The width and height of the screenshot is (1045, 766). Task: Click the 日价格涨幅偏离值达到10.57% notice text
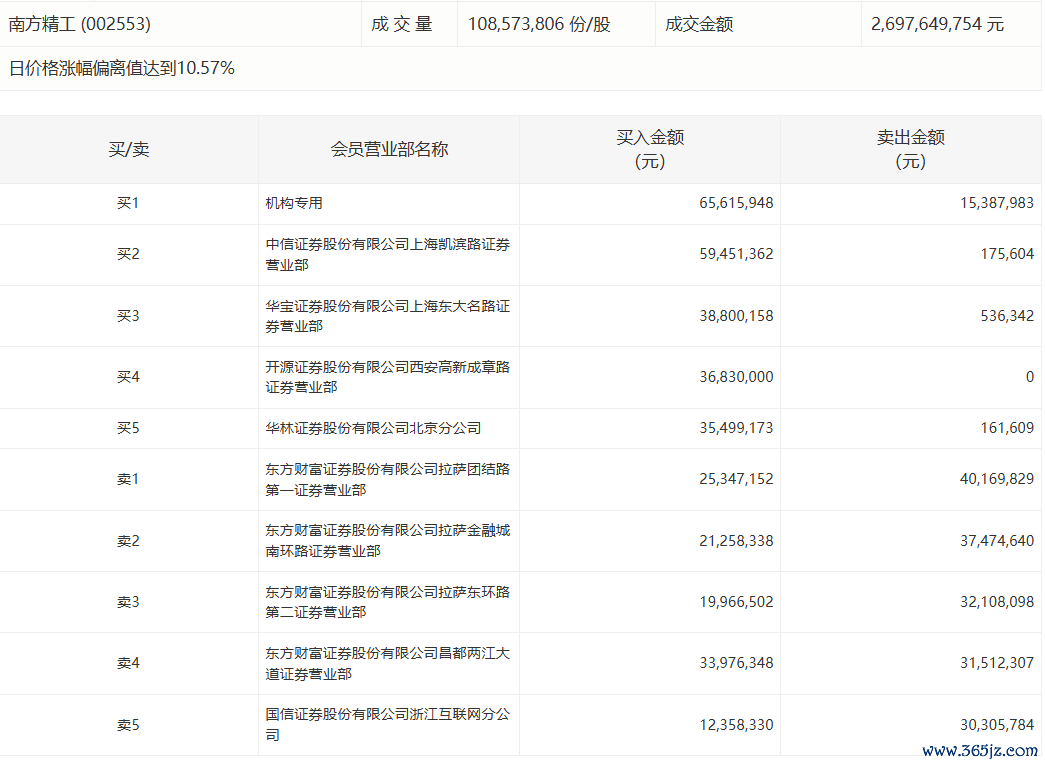click(x=122, y=69)
